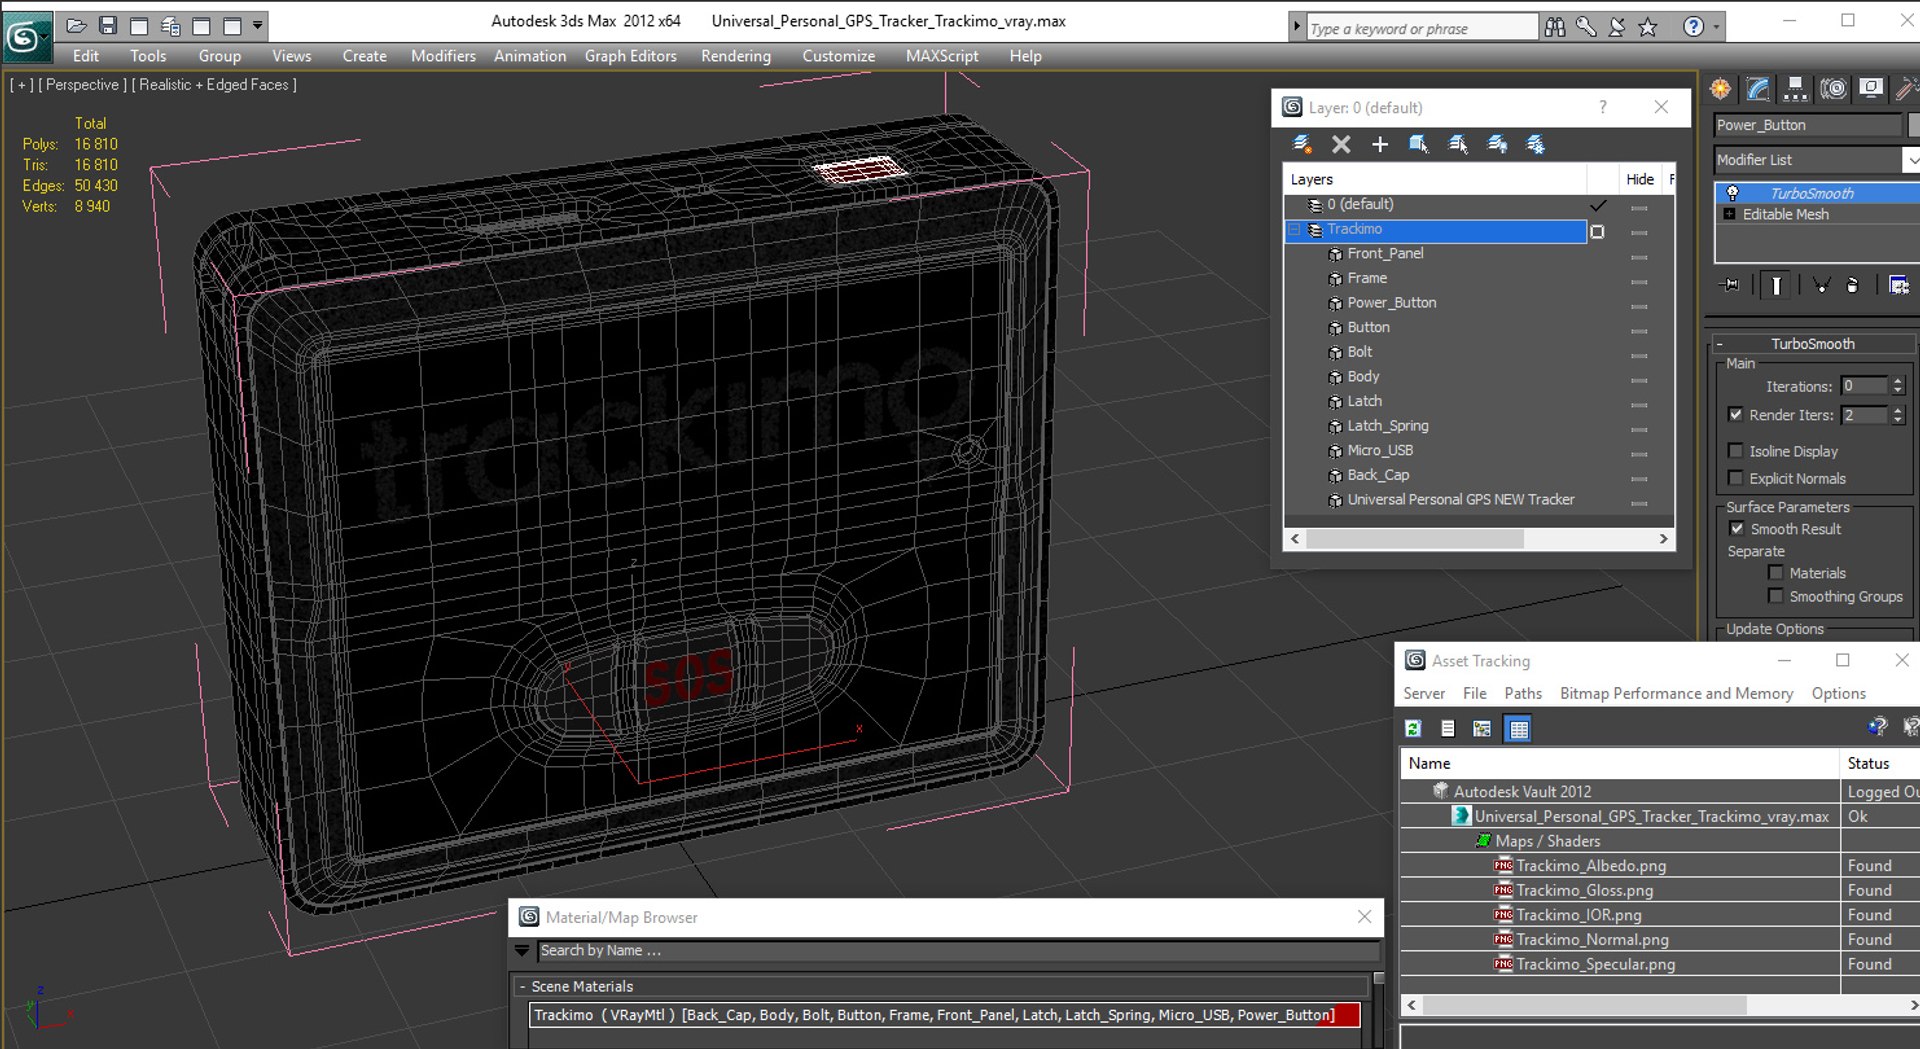Image resolution: width=1920 pixels, height=1049 pixels.
Task: Uncheck the Smooth Result checkbox
Action: point(1736,529)
